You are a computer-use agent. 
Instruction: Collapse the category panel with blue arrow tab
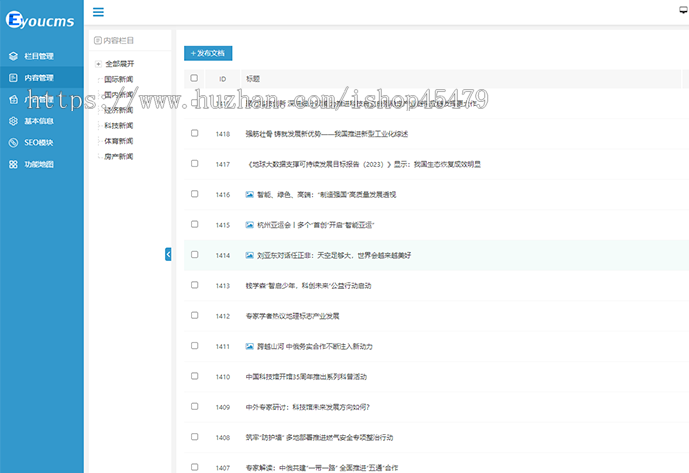pyautogui.click(x=168, y=254)
